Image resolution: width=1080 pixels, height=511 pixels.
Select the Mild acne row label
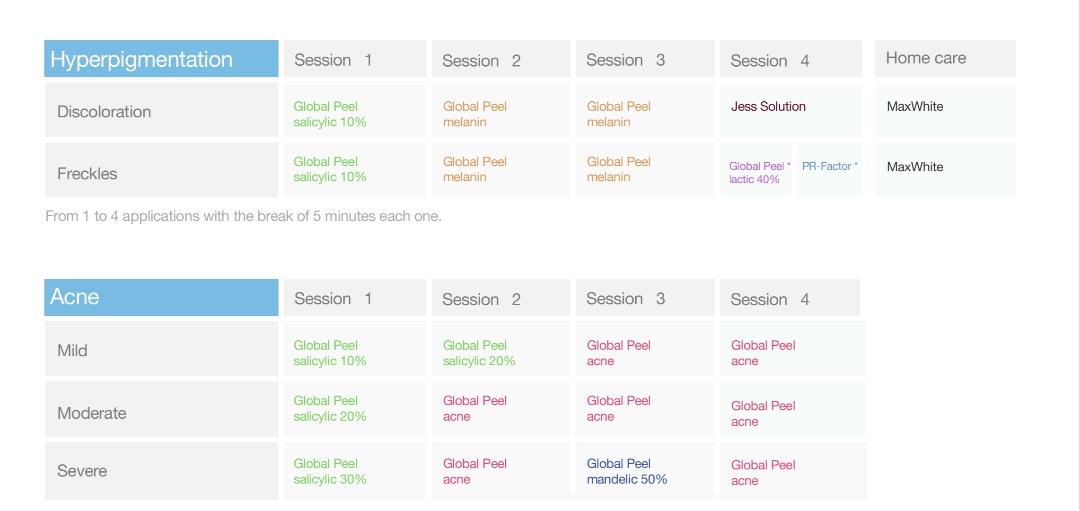(161, 350)
